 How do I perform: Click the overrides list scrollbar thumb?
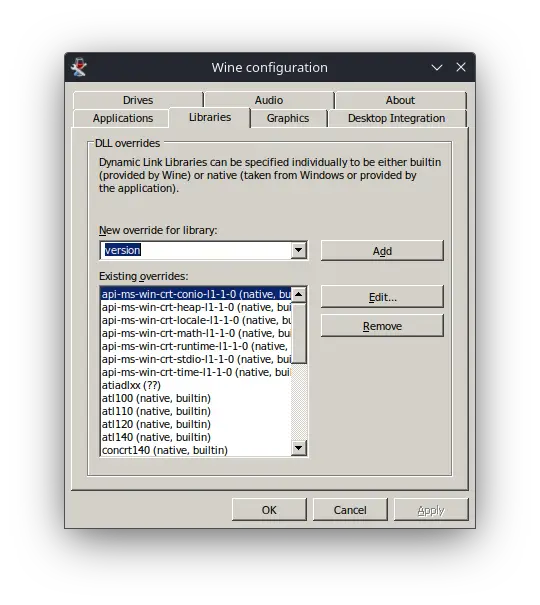click(299, 333)
